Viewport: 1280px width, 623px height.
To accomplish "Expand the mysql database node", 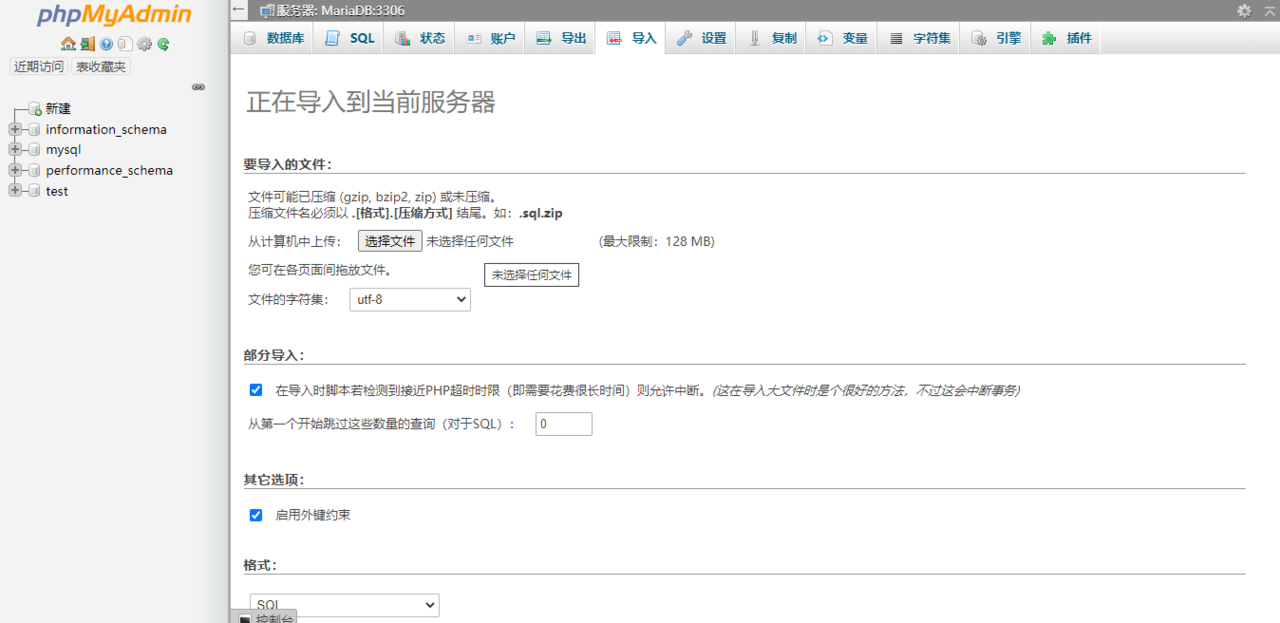I will point(14,150).
